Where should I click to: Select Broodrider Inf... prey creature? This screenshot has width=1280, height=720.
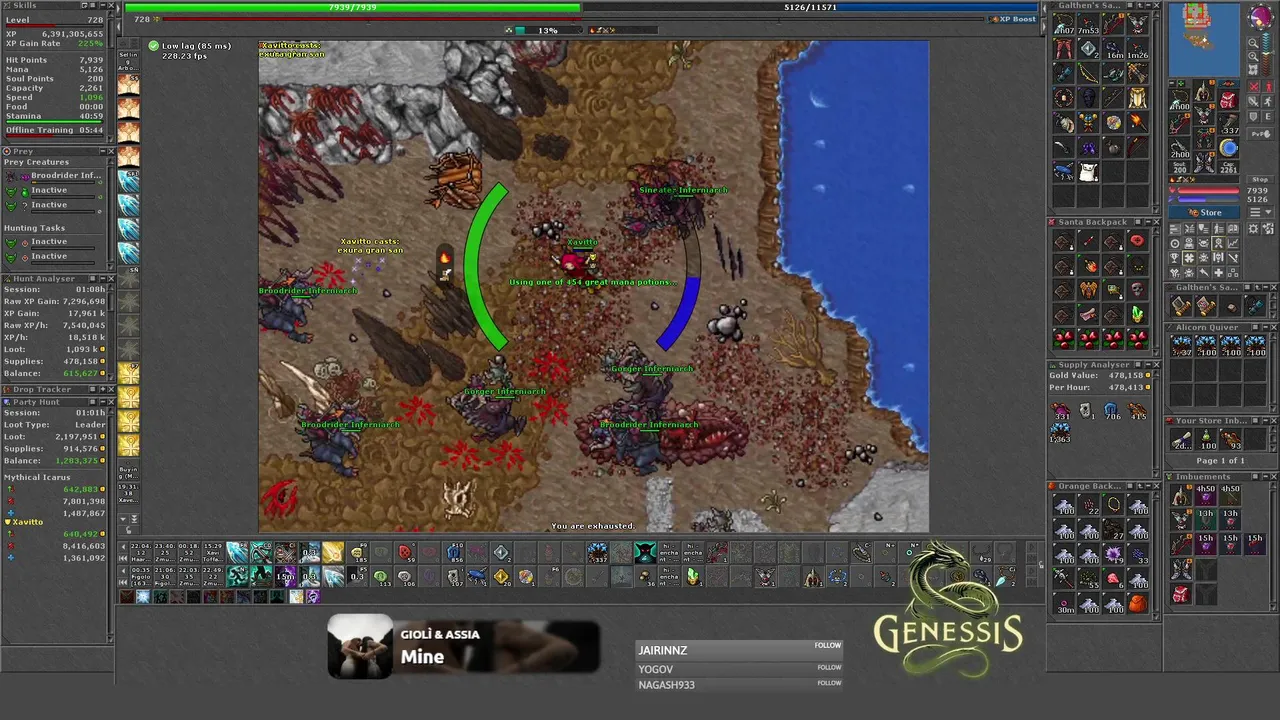(66, 175)
